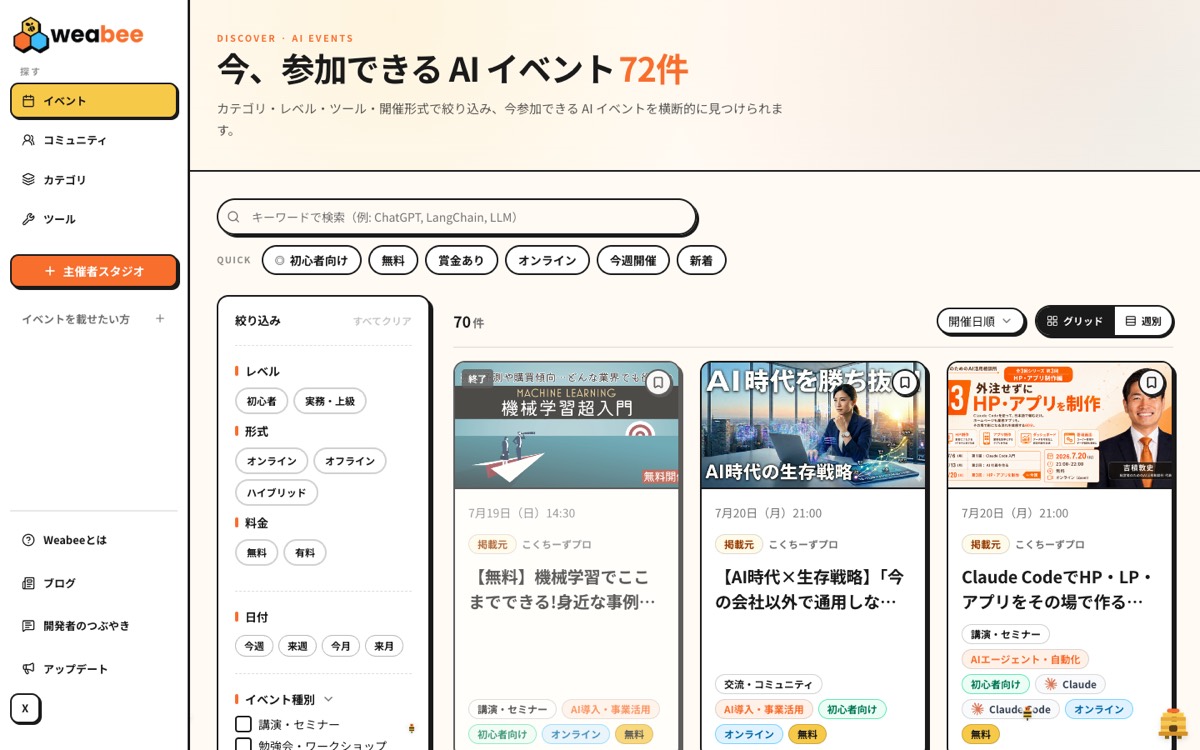Image resolution: width=1200 pixels, height=750 pixels.
Task: Select date filter 今週
Action: click(254, 646)
